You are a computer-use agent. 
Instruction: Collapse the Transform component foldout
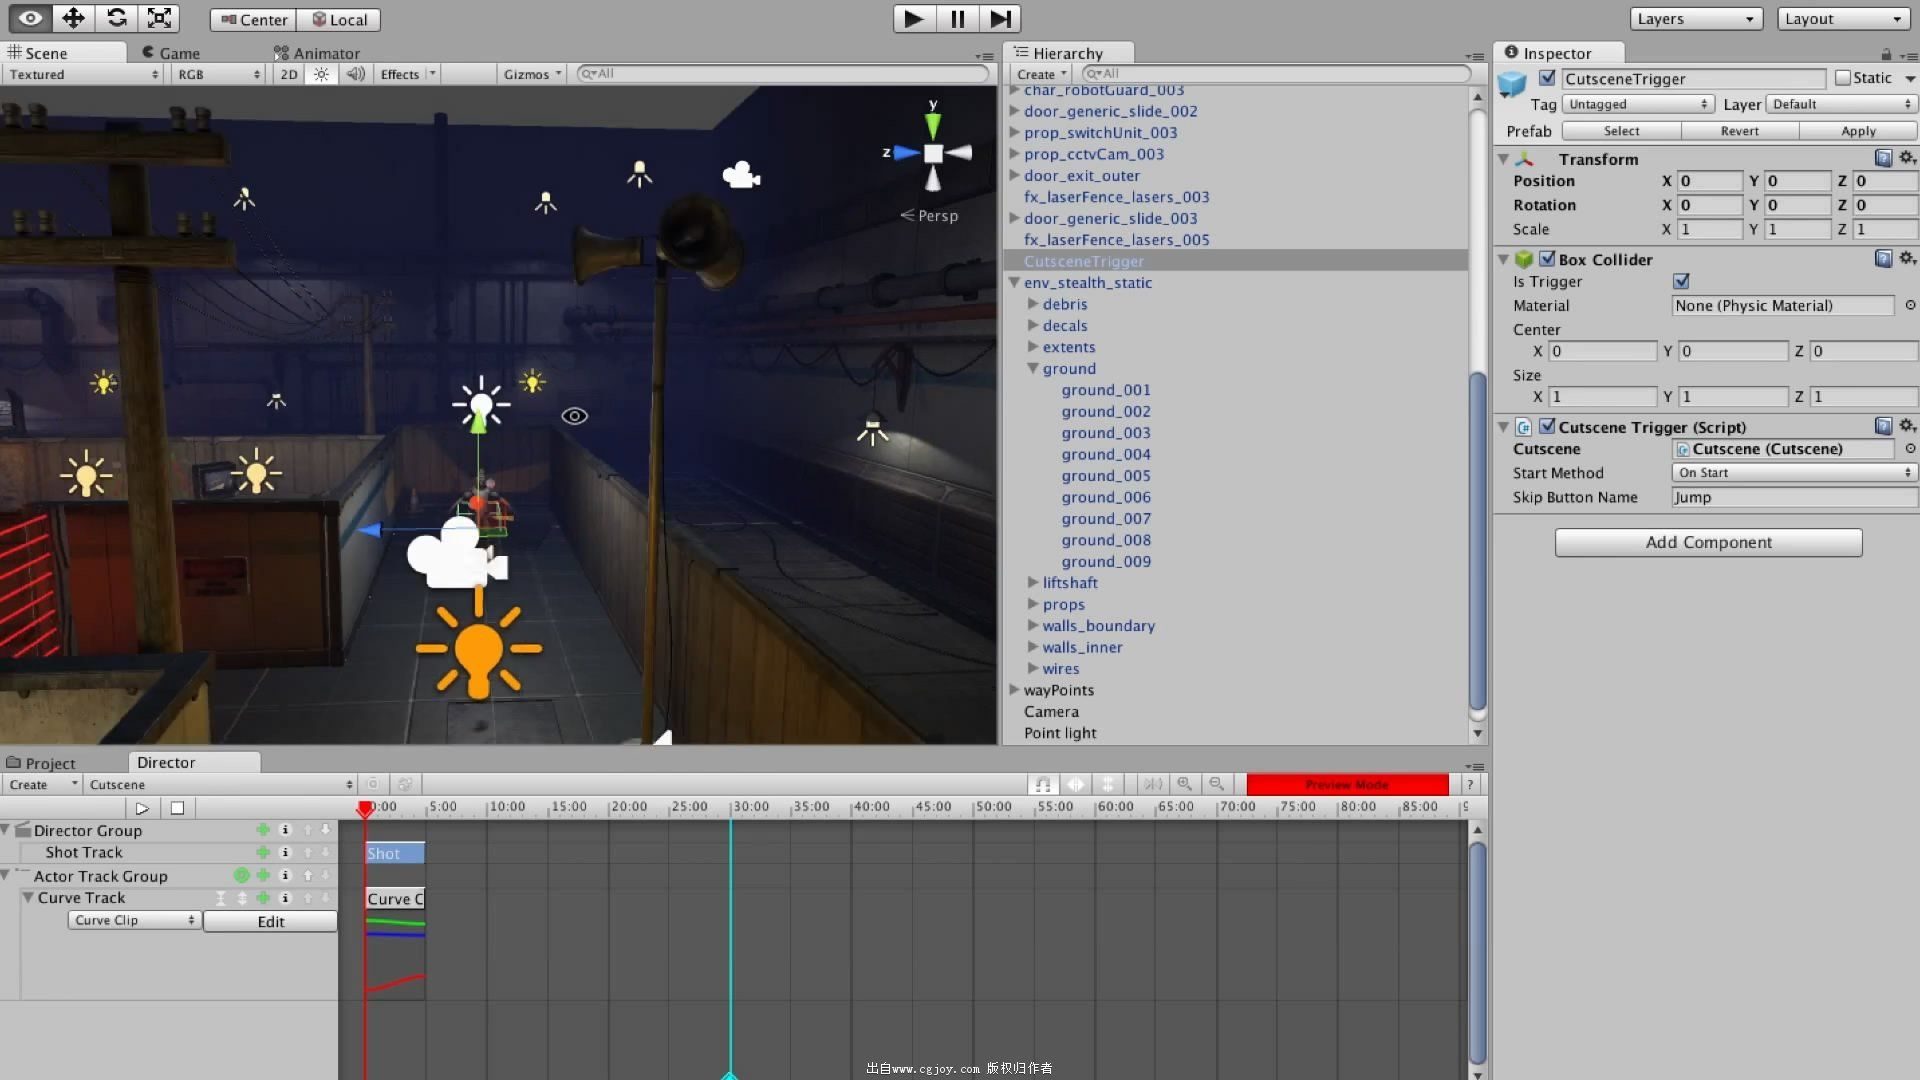coord(1503,159)
